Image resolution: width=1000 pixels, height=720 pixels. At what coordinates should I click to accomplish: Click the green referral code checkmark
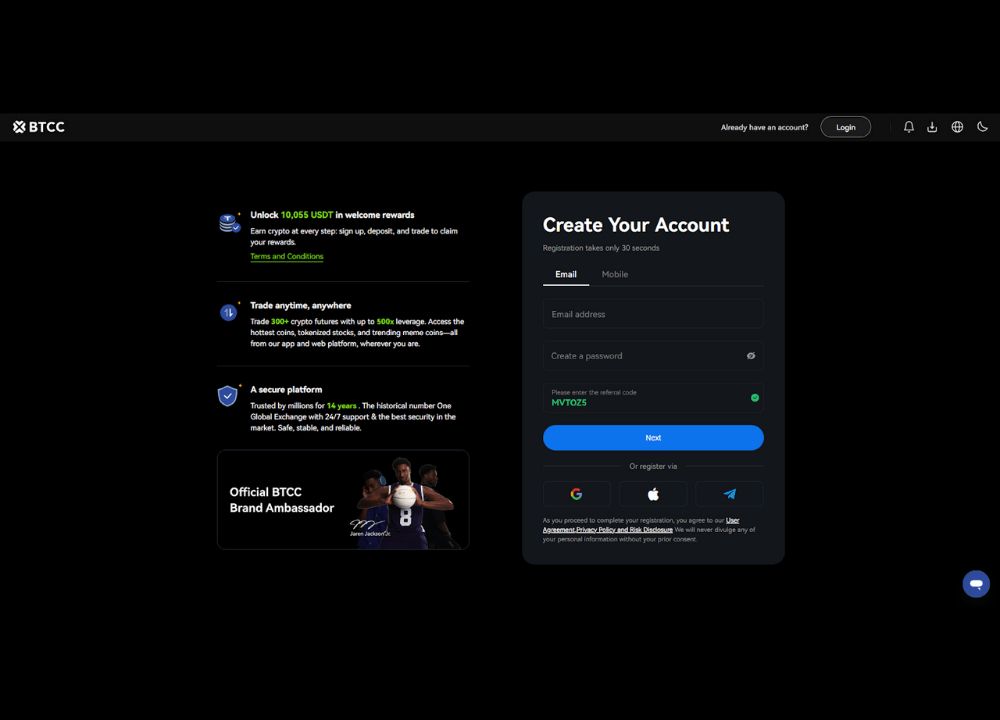[754, 398]
